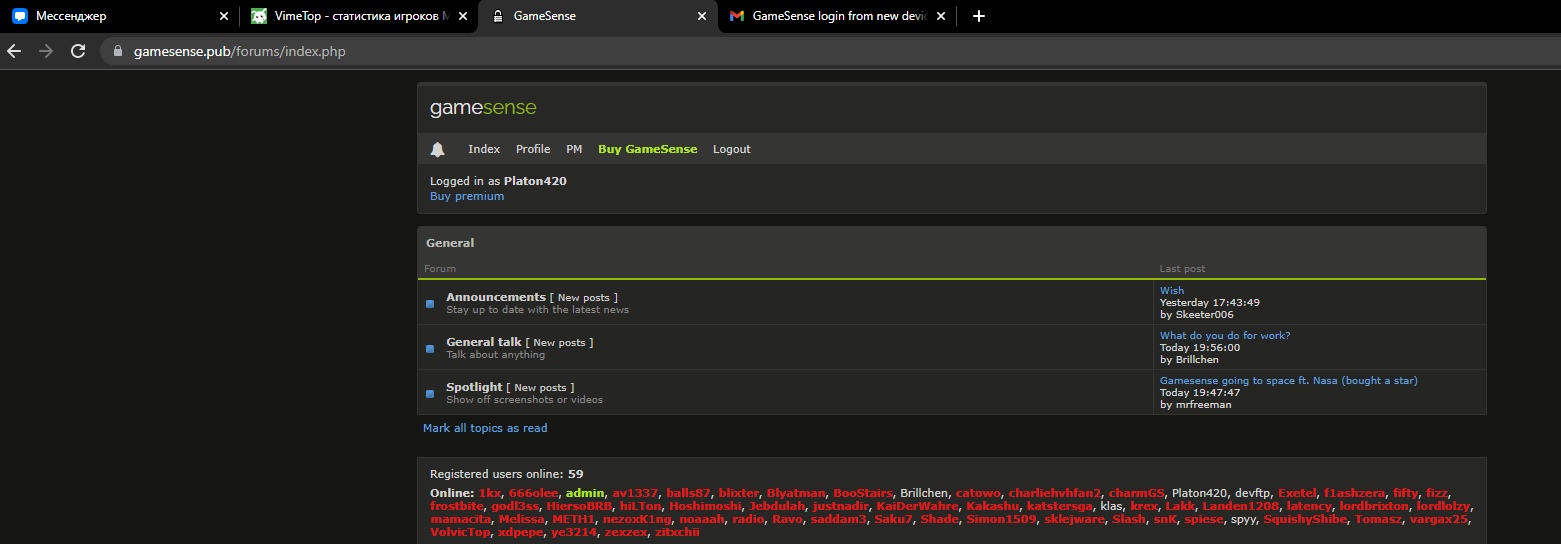
Task: Click the Announcements forum status icon
Action: click(430, 304)
